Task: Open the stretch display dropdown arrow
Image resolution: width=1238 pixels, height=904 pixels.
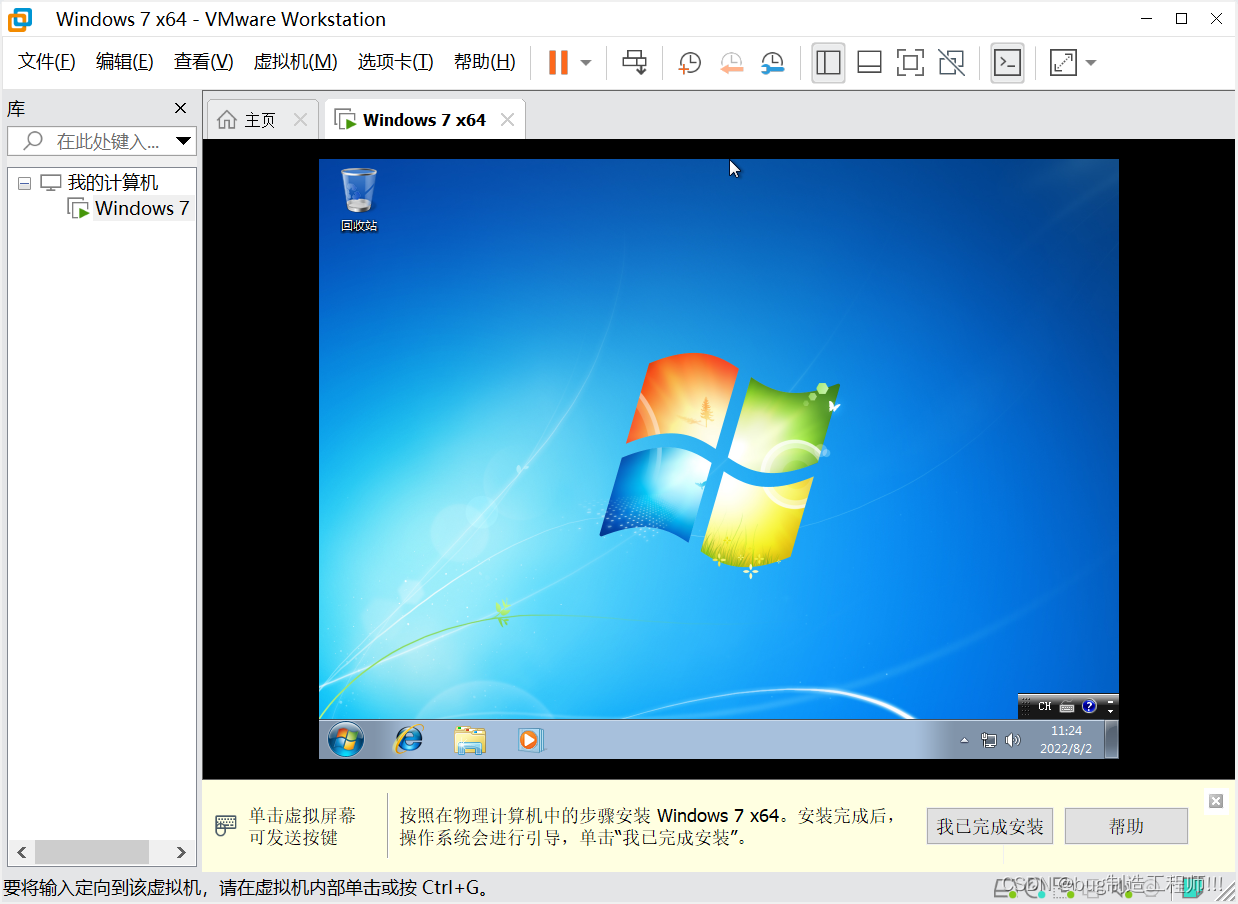Action: [1091, 63]
